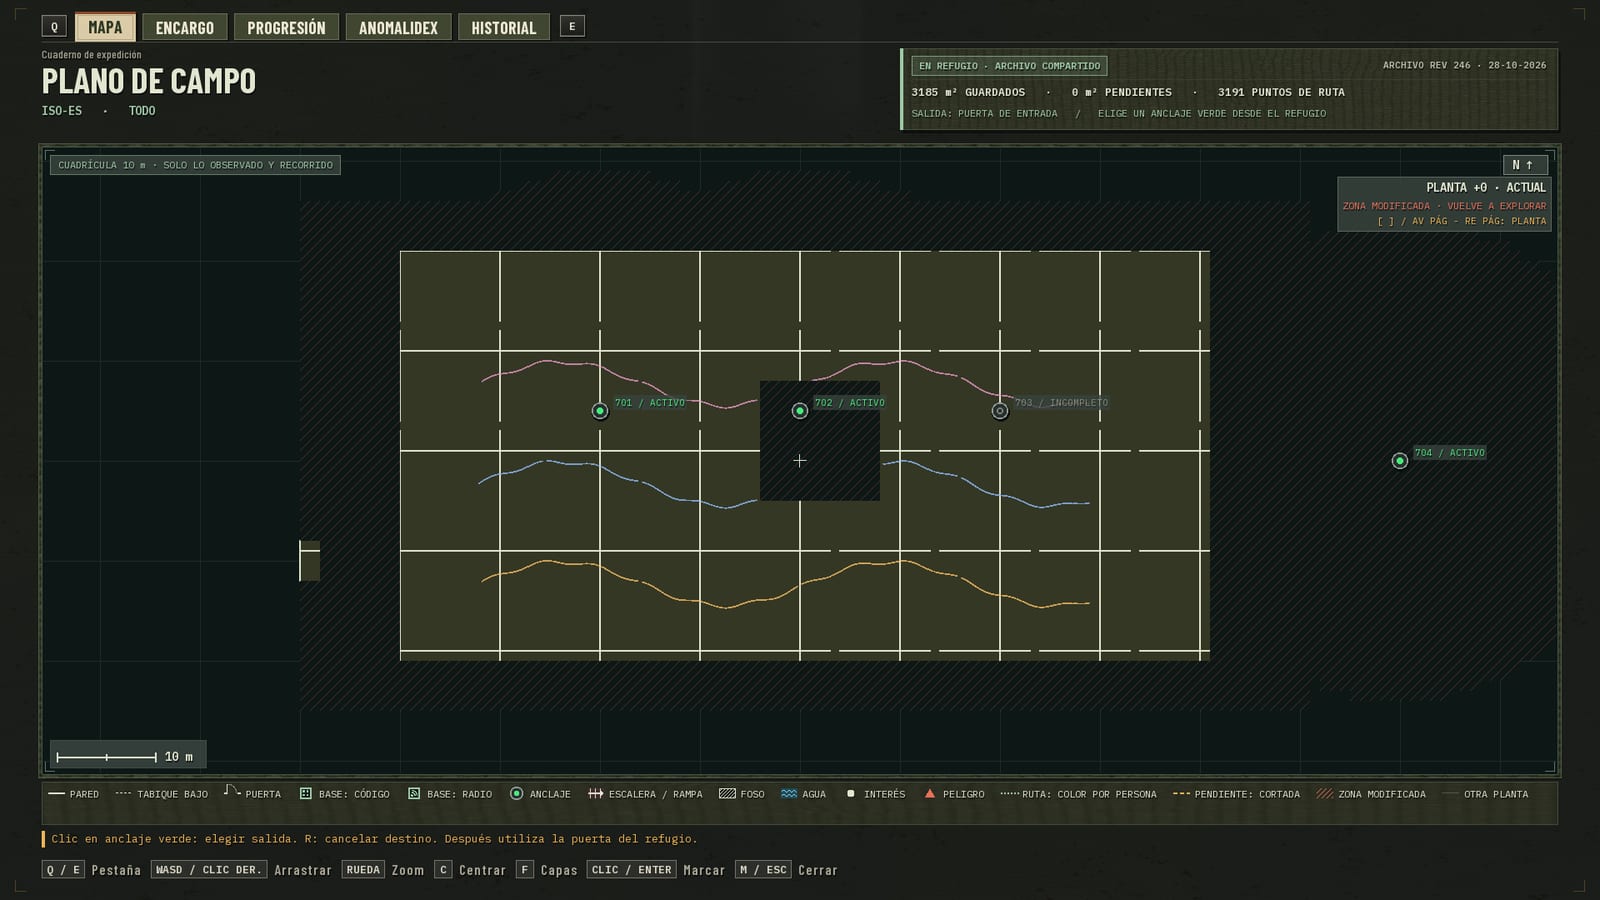Click the C Centrar key hint
This screenshot has width=1600, height=900.
coord(470,870)
